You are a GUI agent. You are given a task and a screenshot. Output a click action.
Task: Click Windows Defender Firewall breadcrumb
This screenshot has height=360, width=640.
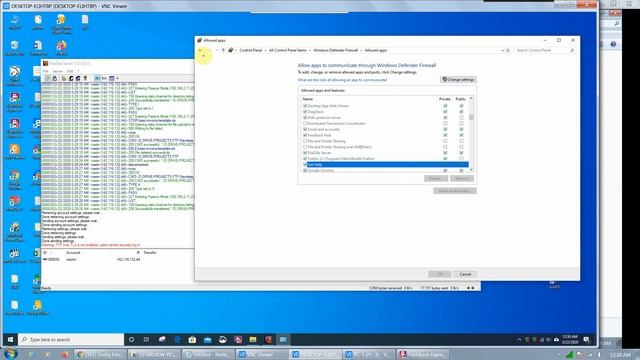click(336, 50)
